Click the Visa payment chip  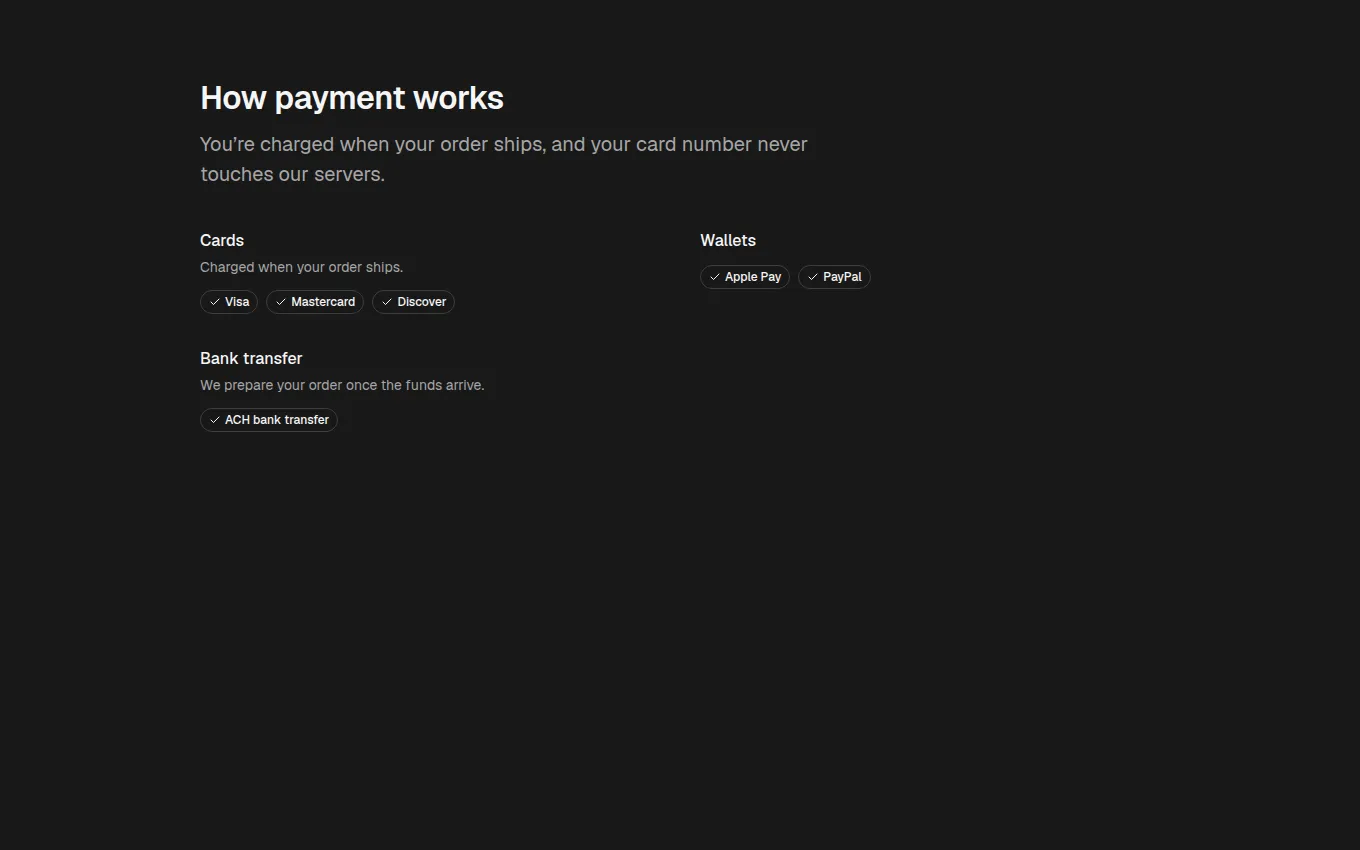pos(229,302)
